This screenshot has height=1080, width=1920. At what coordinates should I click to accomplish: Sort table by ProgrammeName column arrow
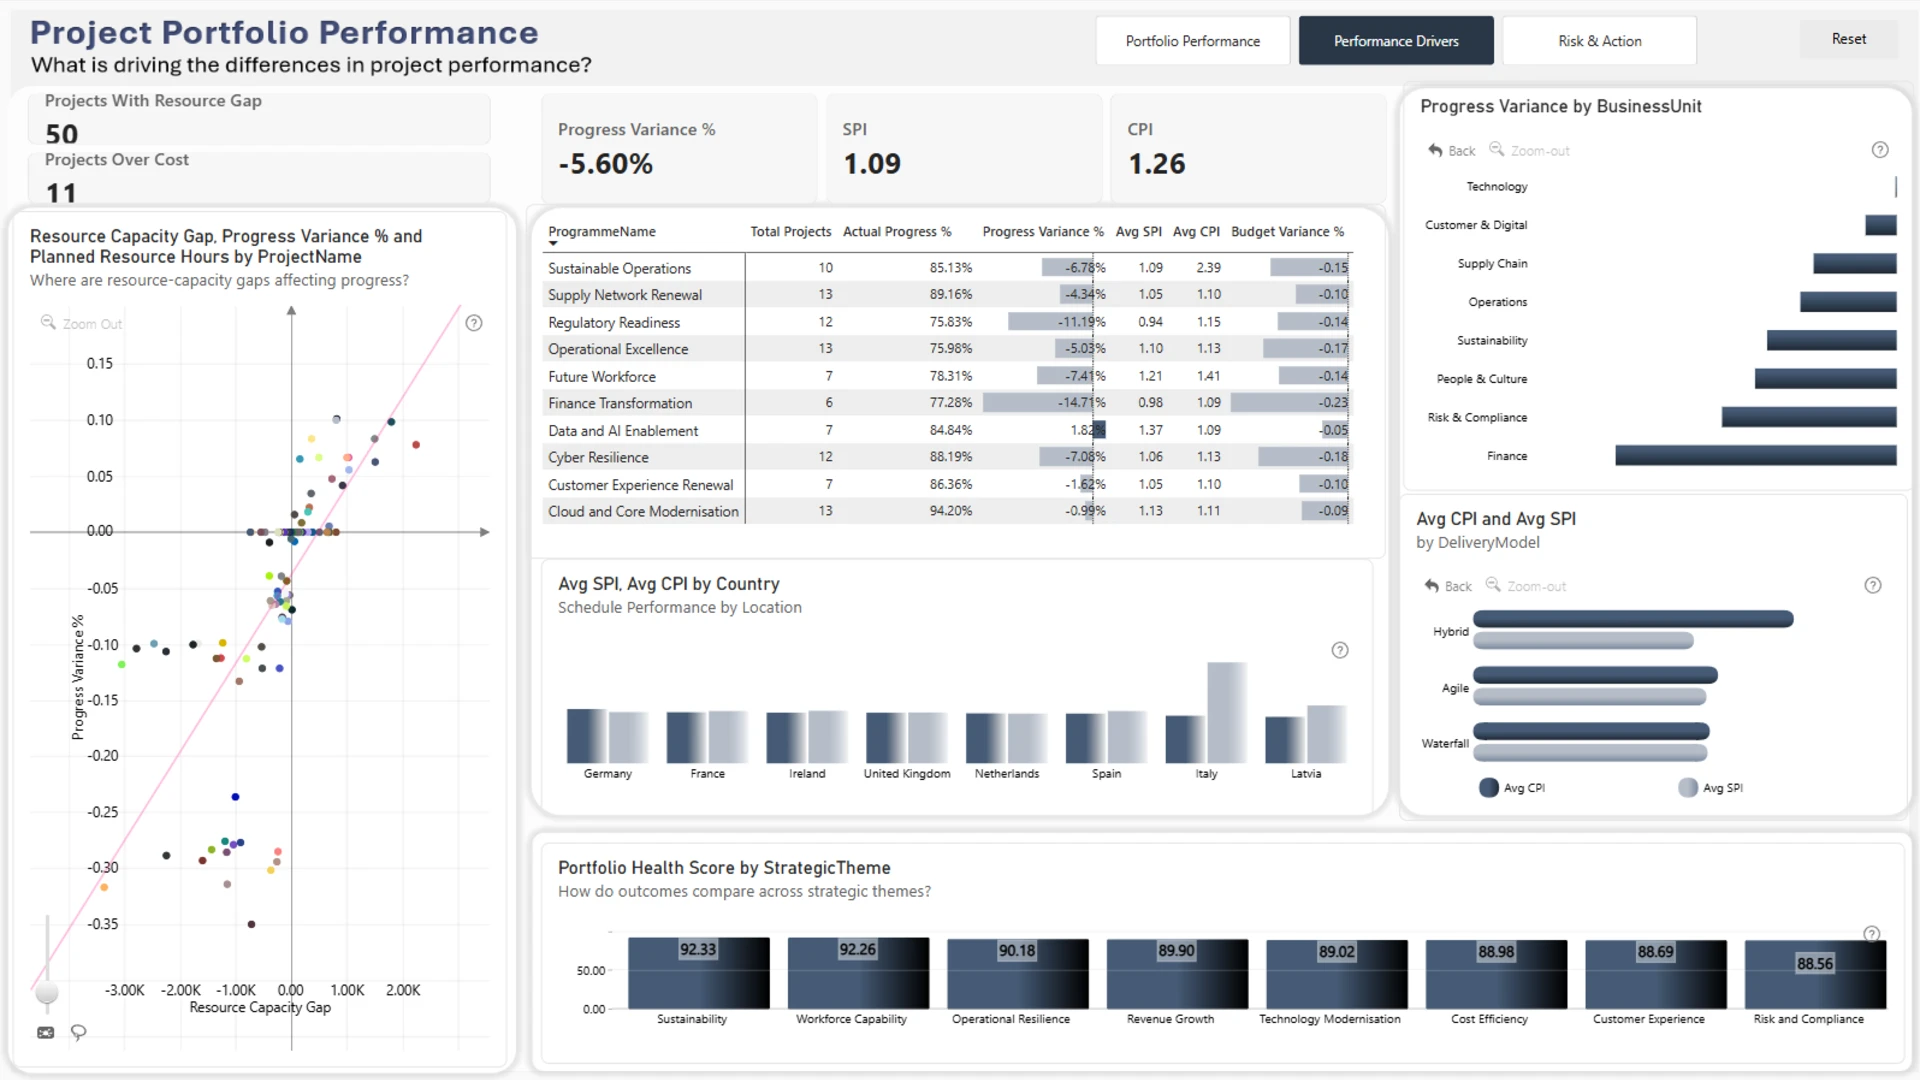click(553, 244)
